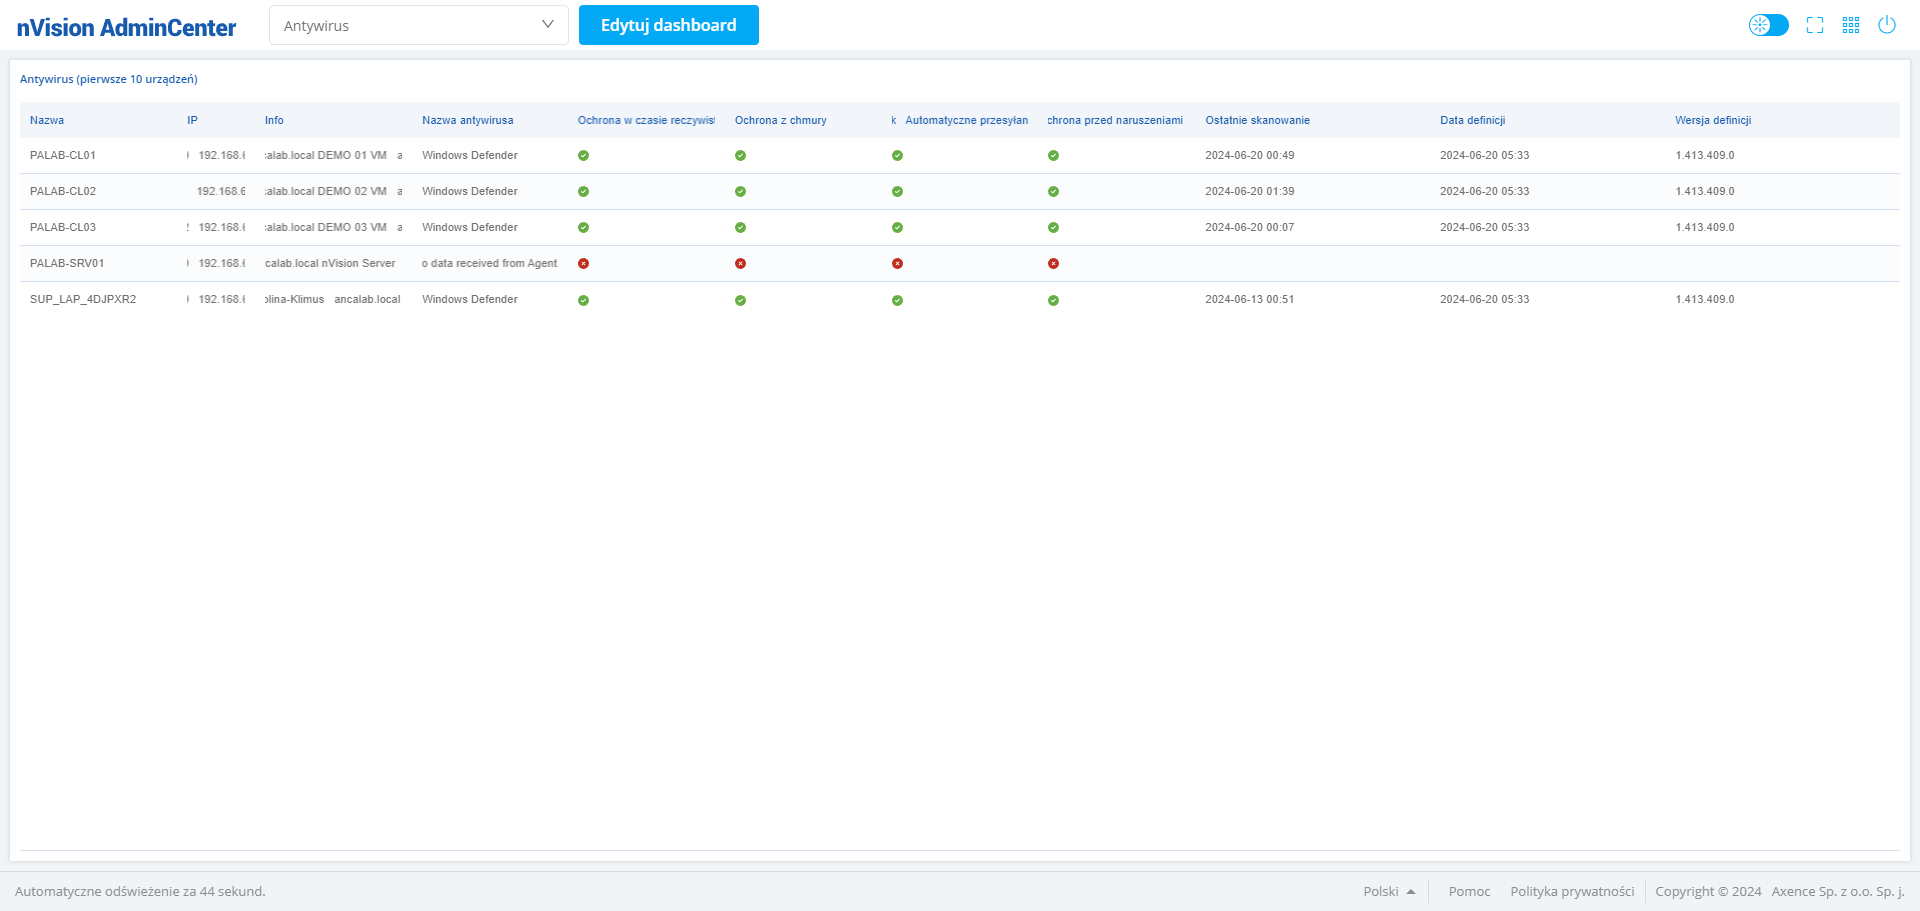Open the Pomoc help link

(1469, 891)
